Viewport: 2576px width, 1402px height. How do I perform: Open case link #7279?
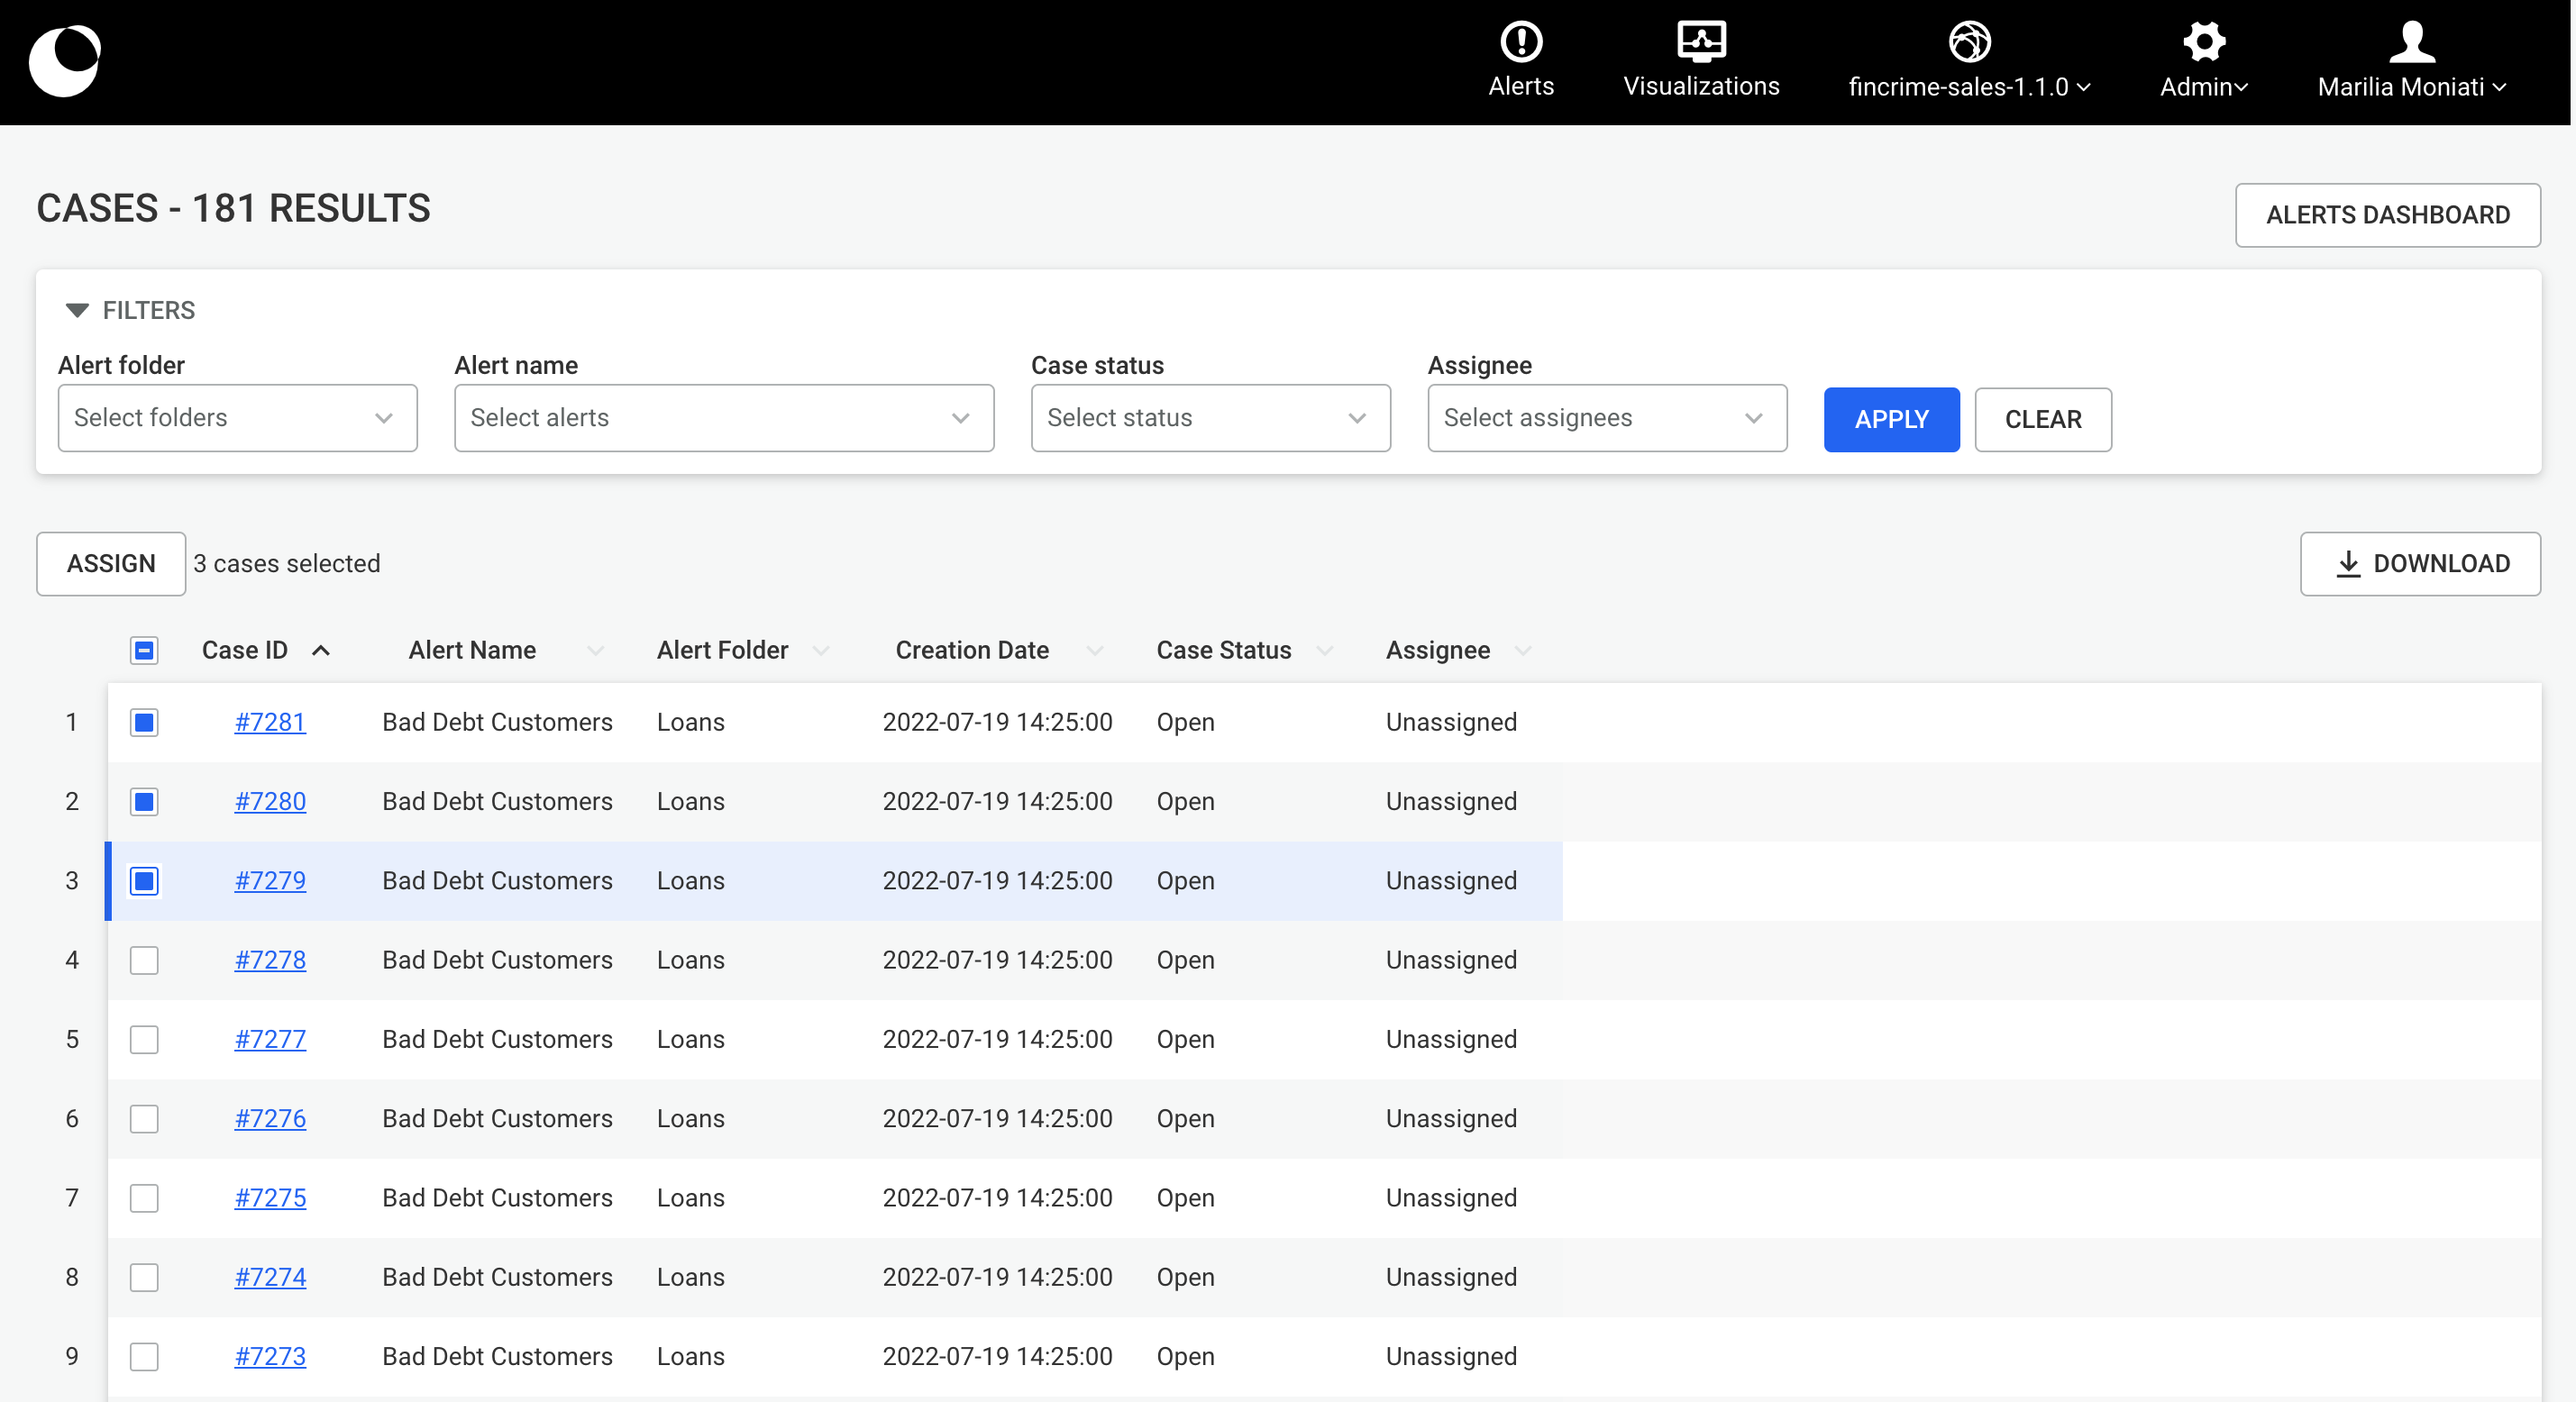[270, 881]
